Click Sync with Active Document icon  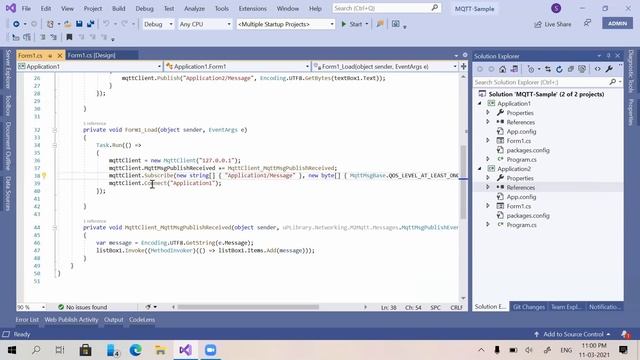click(548, 69)
